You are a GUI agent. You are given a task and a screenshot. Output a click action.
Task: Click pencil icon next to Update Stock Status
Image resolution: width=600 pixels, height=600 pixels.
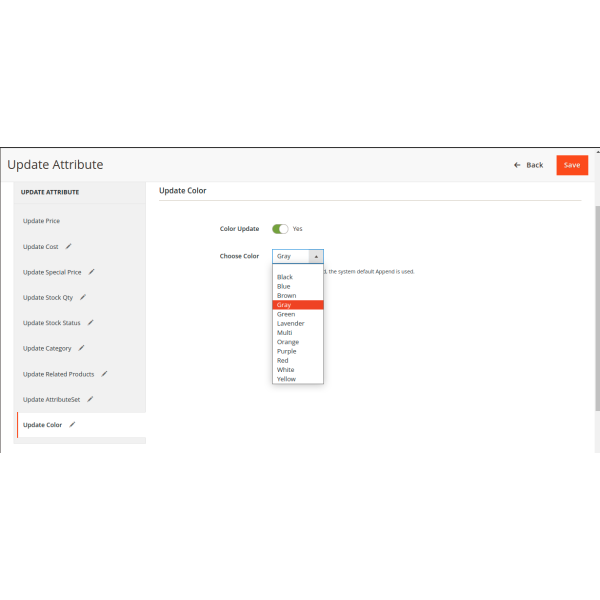tap(90, 323)
